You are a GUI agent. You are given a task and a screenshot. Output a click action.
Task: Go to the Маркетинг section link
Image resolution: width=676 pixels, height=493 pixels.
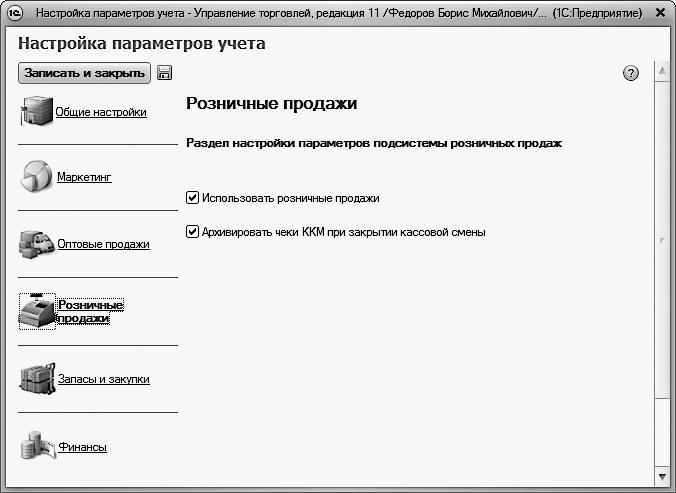click(84, 177)
